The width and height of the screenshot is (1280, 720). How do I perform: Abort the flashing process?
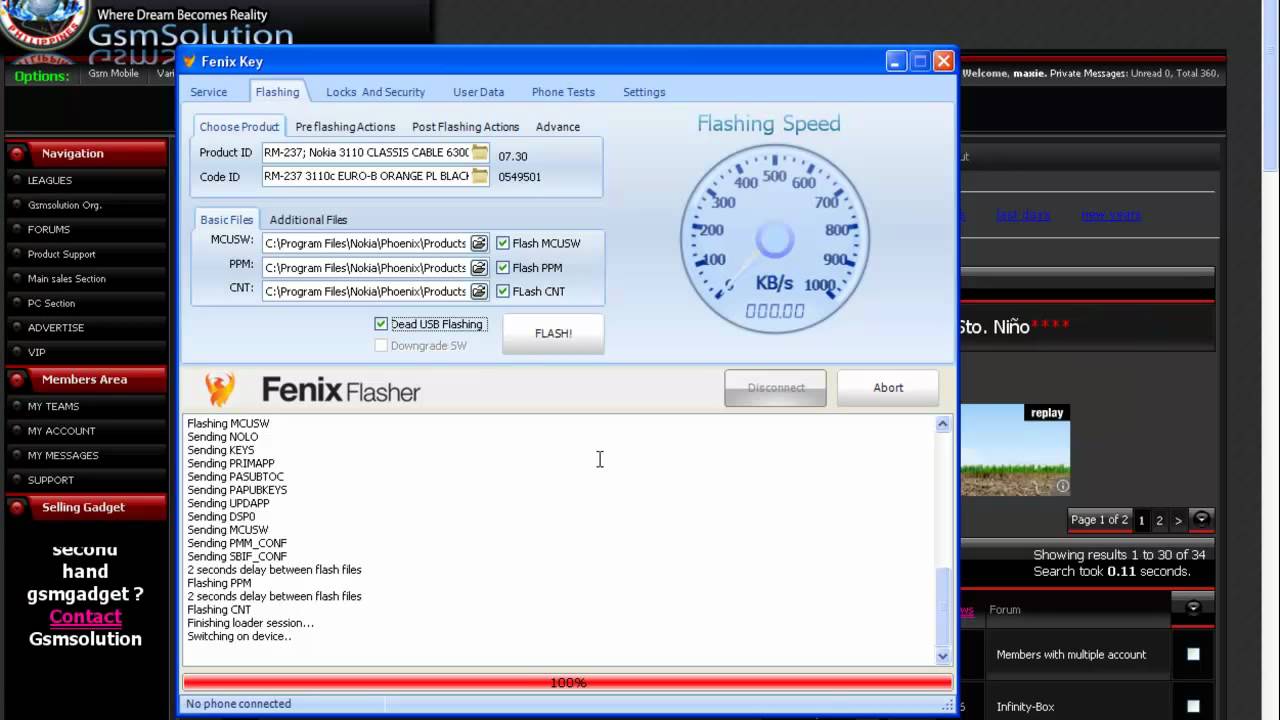click(888, 388)
